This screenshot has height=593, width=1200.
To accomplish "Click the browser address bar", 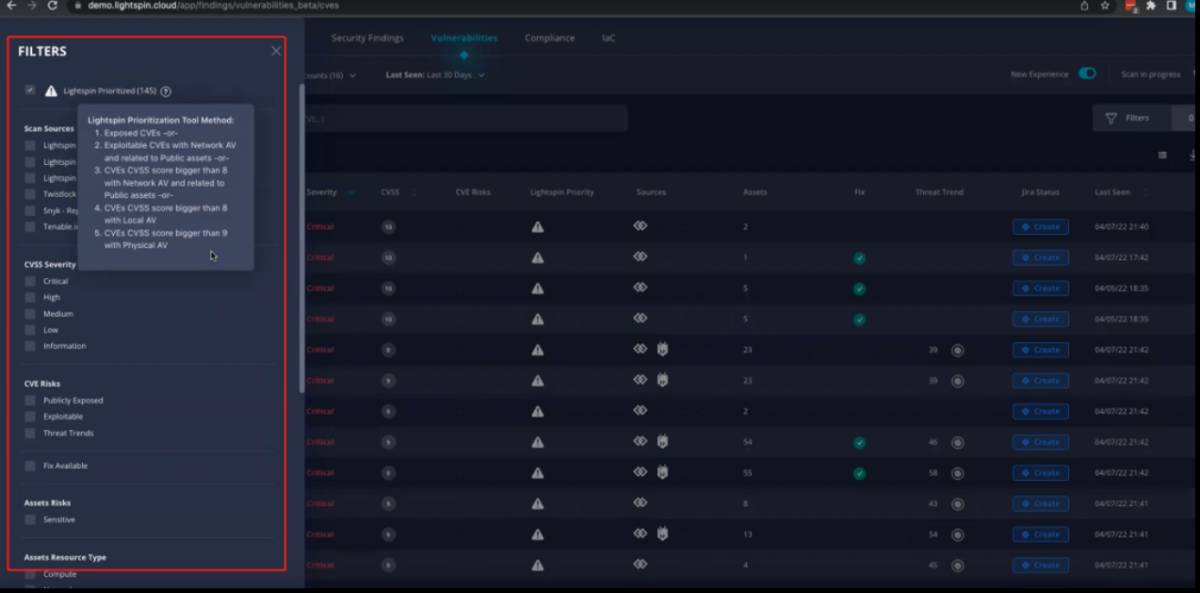I will click(x=500, y=5).
